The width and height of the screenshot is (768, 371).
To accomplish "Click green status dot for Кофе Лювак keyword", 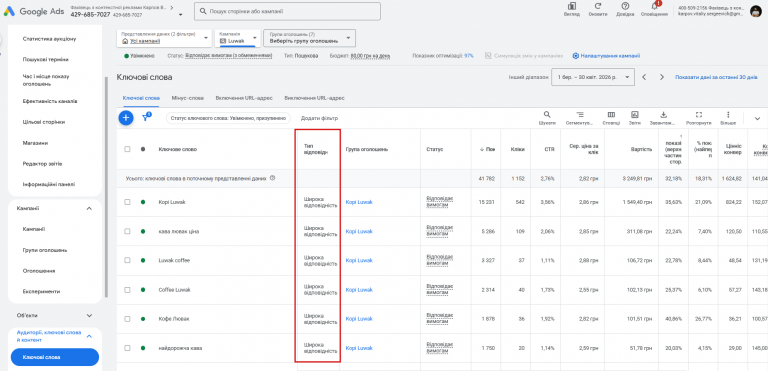I will coord(143,319).
